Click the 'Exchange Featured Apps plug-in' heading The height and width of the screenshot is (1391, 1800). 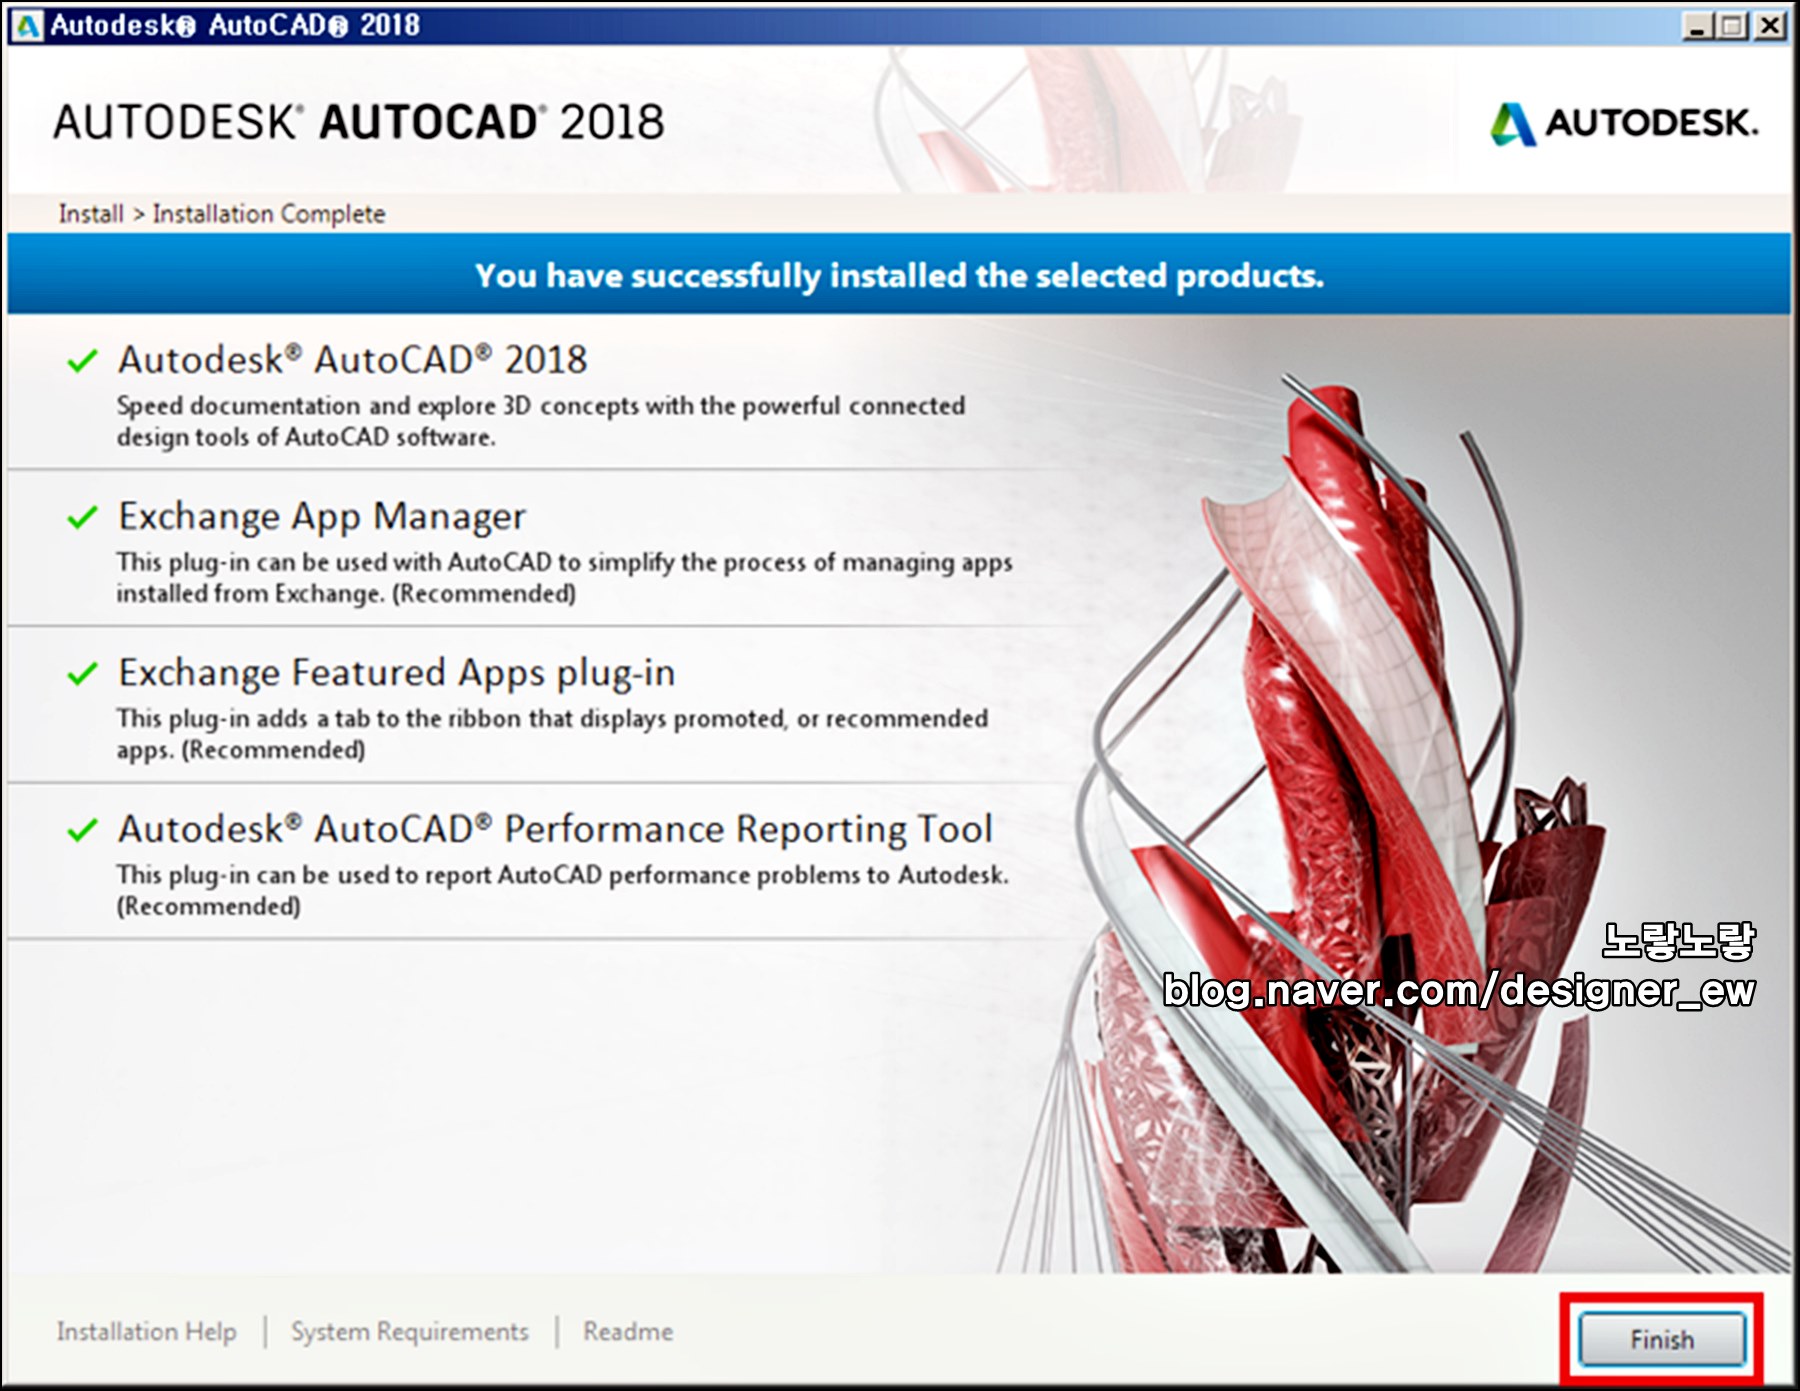point(397,673)
